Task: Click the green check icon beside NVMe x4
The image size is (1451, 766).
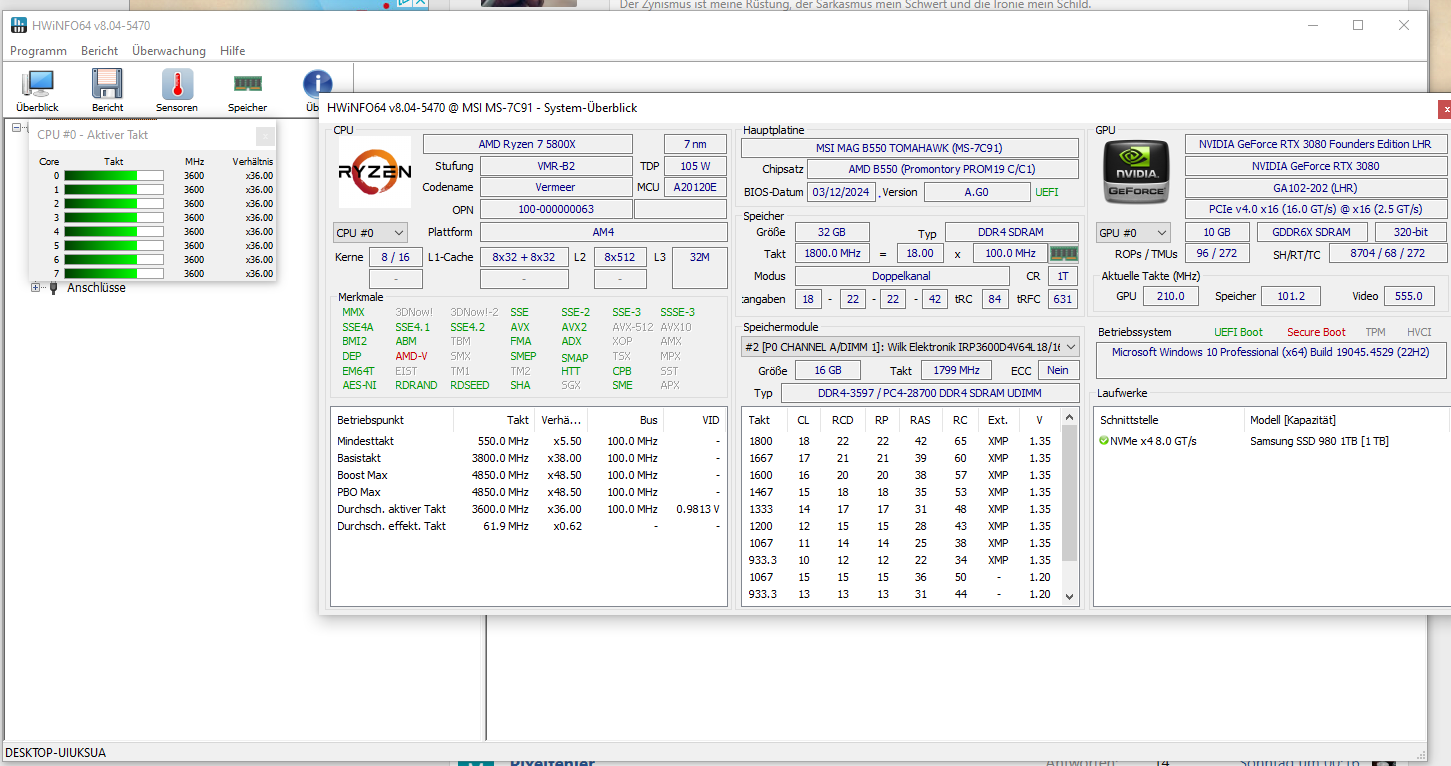Action: click(x=1104, y=441)
